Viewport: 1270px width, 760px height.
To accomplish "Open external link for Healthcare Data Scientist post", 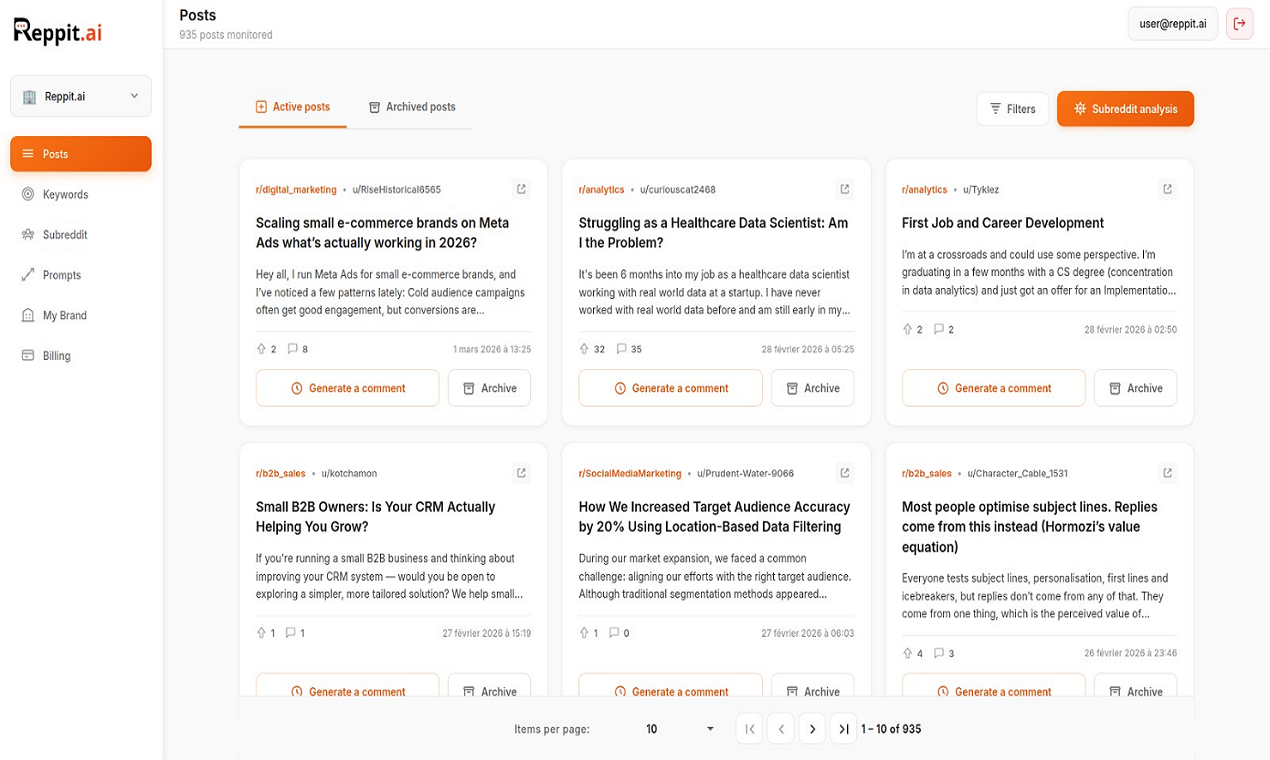I will pyautogui.click(x=844, y=189).
